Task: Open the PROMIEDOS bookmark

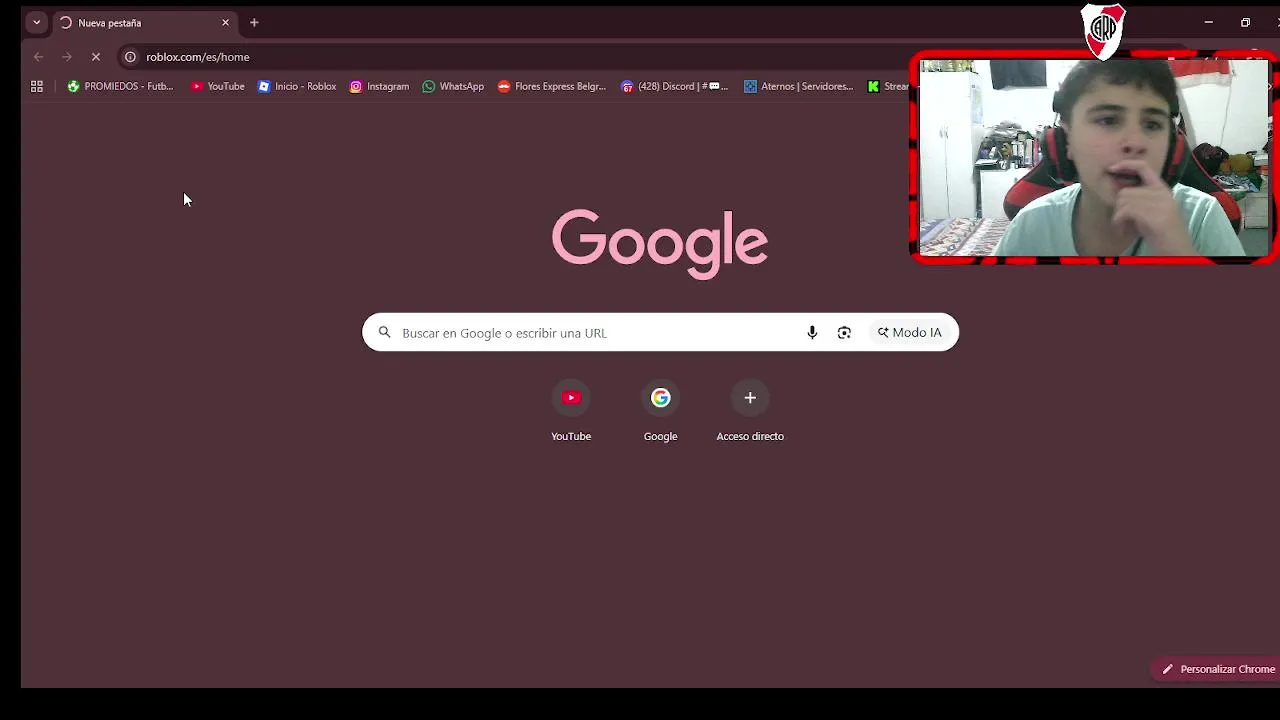Action: tap(120, 86)
